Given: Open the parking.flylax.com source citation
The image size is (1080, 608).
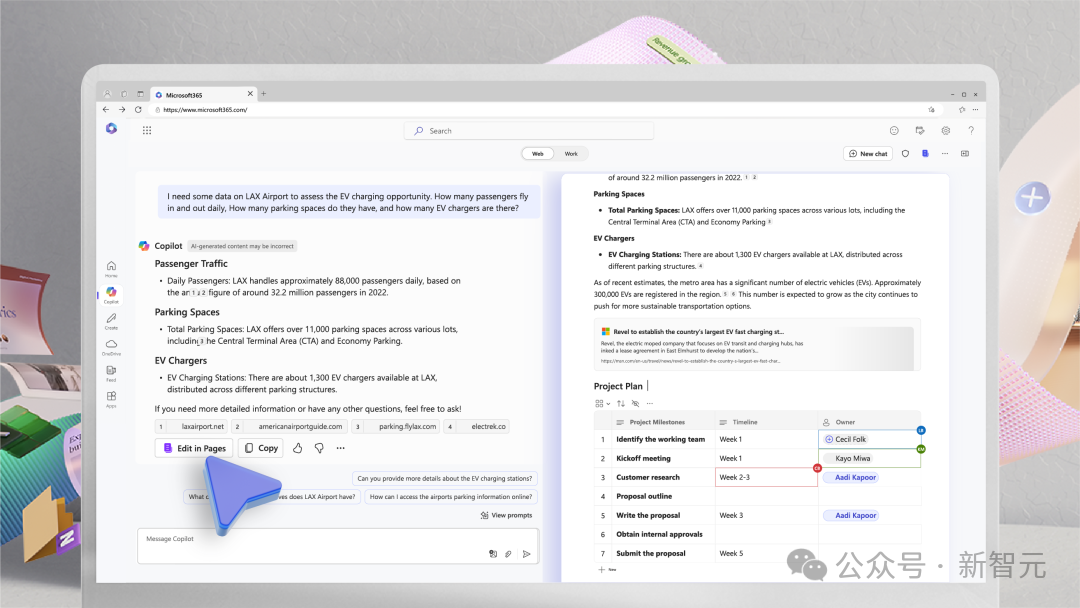Looking at the screenshot, I should tap(395, 426).
